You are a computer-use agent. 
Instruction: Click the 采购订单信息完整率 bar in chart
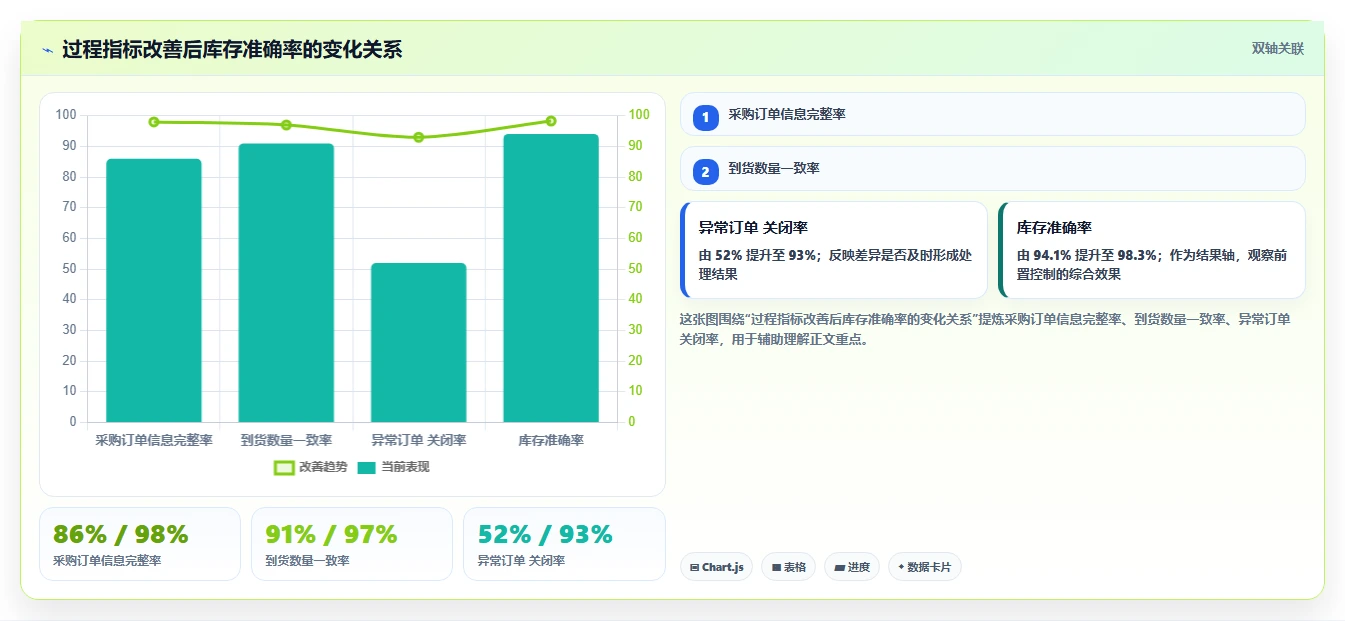tap(154, 290)
